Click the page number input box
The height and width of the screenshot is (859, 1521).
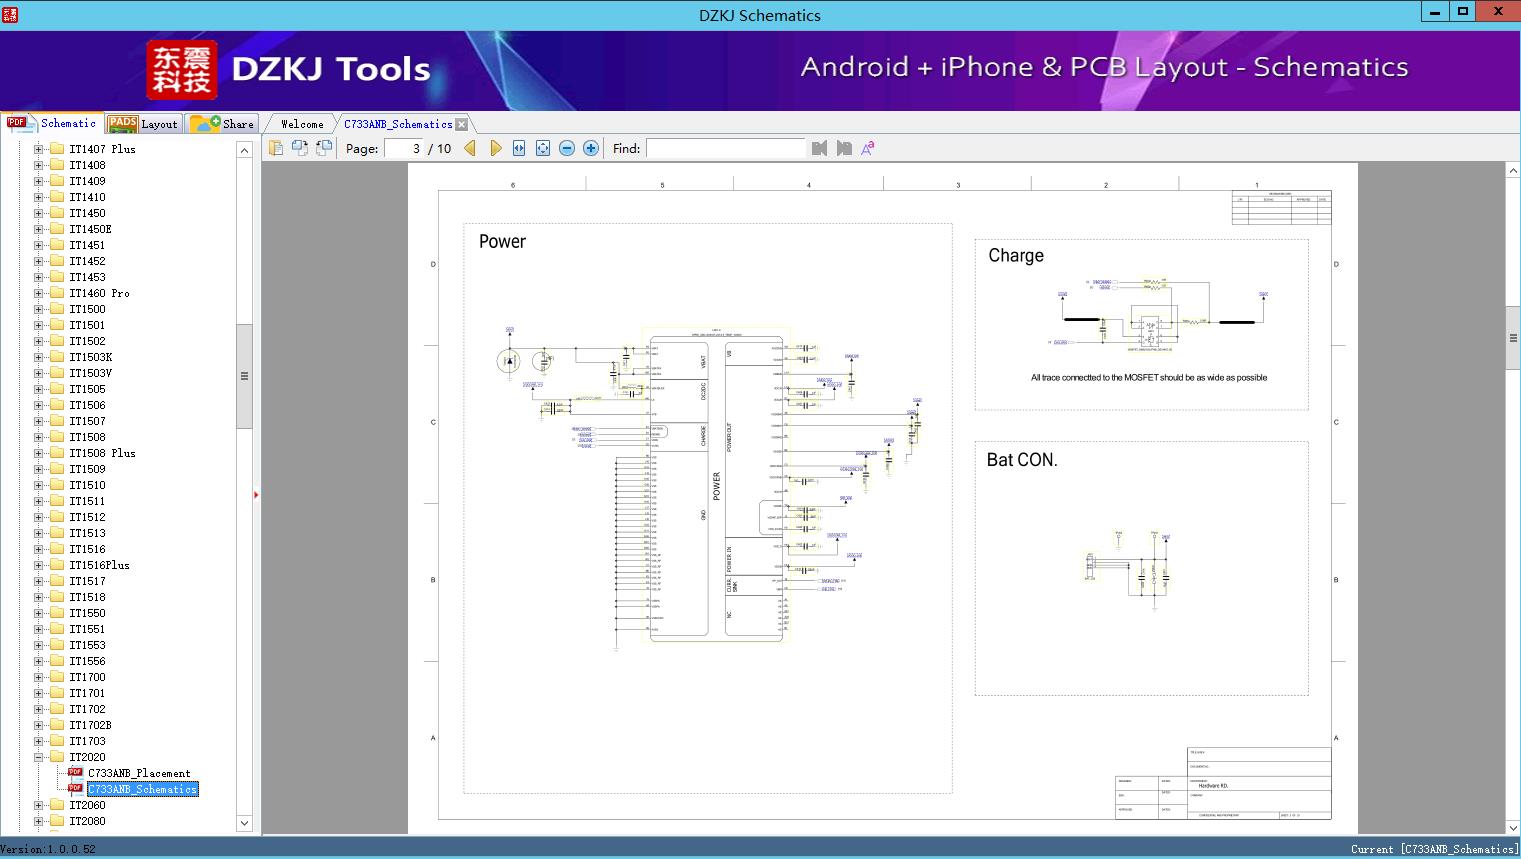tap(404, 148)
